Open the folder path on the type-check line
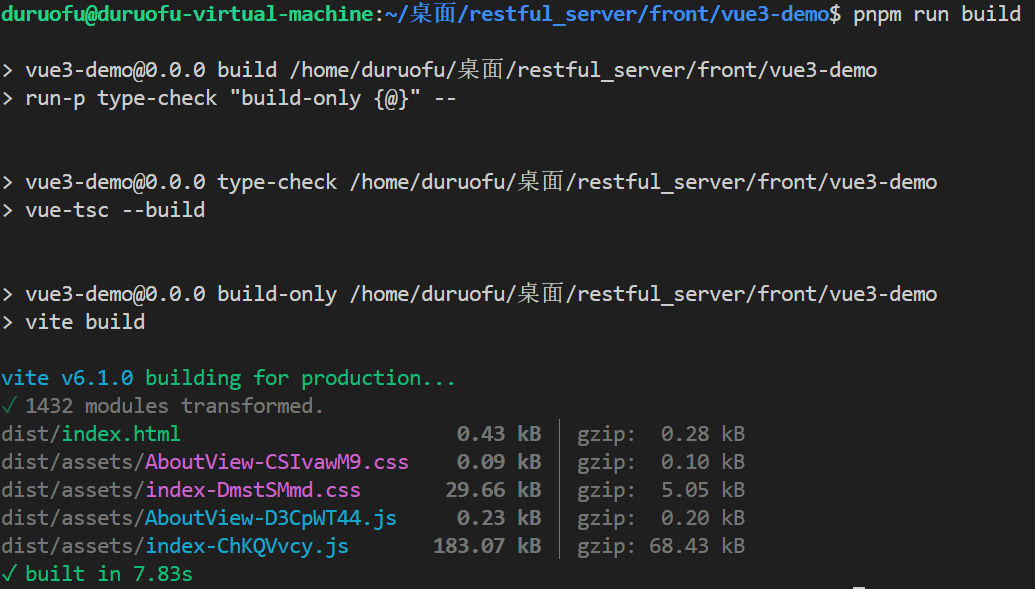The height and width of the screenshot is (589, 1035). 643,182
